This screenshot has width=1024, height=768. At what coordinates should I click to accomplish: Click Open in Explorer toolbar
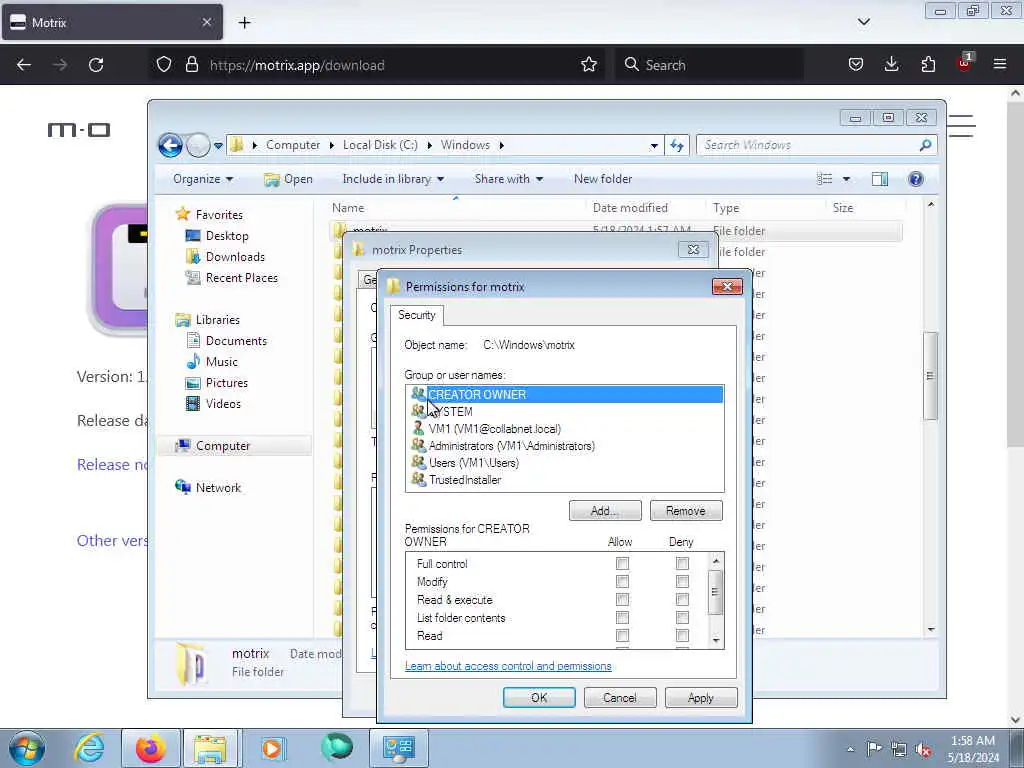tap(289, 179)
